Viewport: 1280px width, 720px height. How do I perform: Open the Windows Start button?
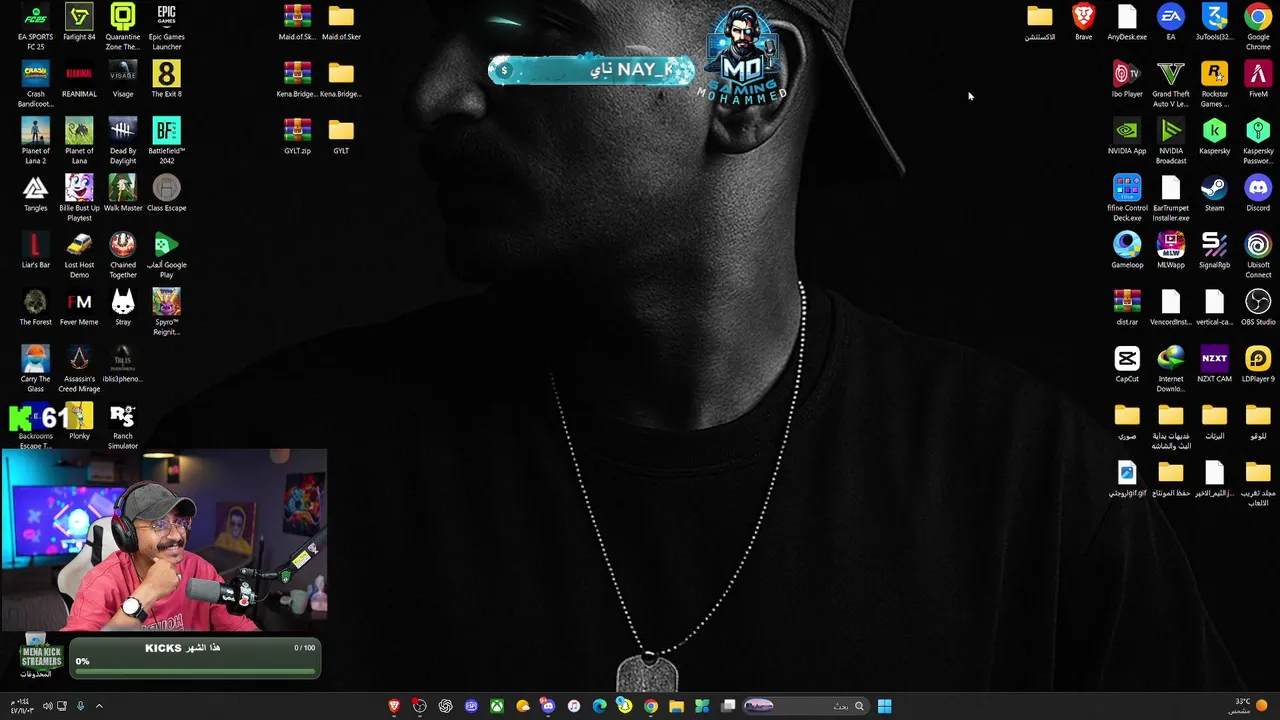click(885, 706)
